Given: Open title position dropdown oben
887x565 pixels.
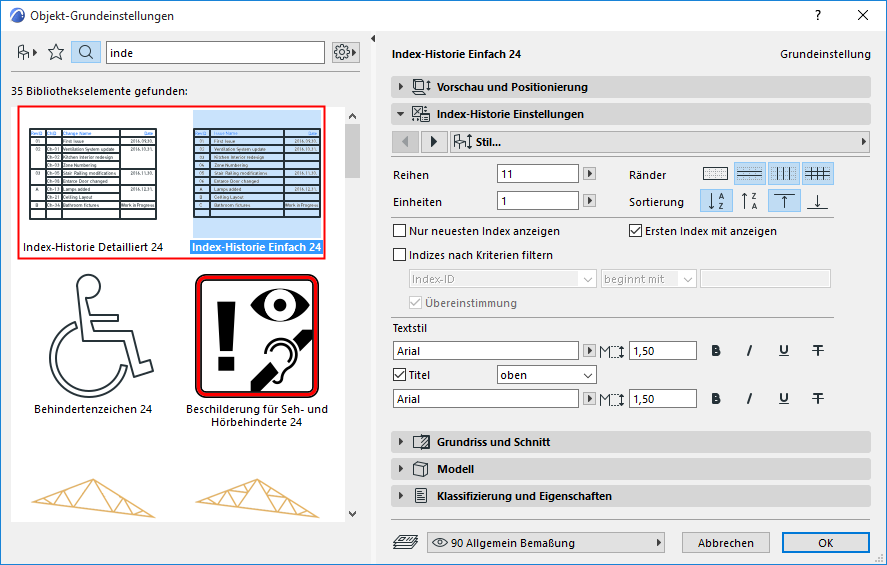Looking at the screenshot, I should tap(546, 375).
